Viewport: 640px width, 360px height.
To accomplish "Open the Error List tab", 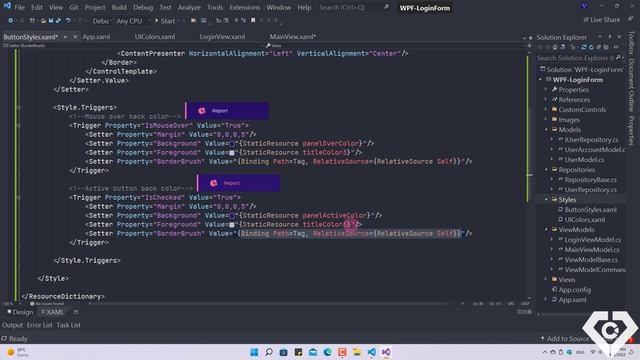I will (40, 325).
